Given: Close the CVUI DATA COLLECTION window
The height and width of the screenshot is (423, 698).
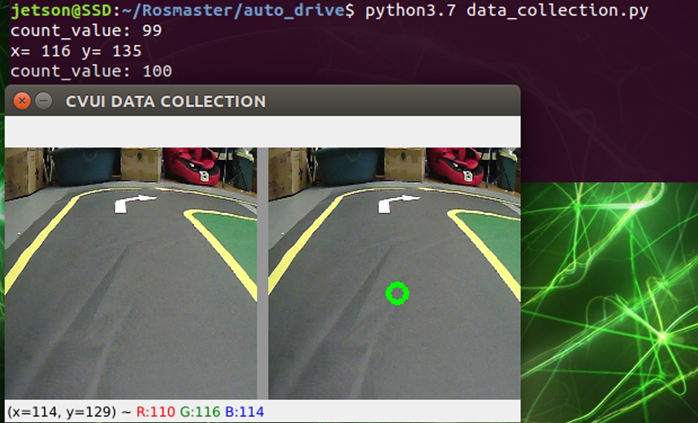Looking at the screenshot, I should [x=20, y=101].
